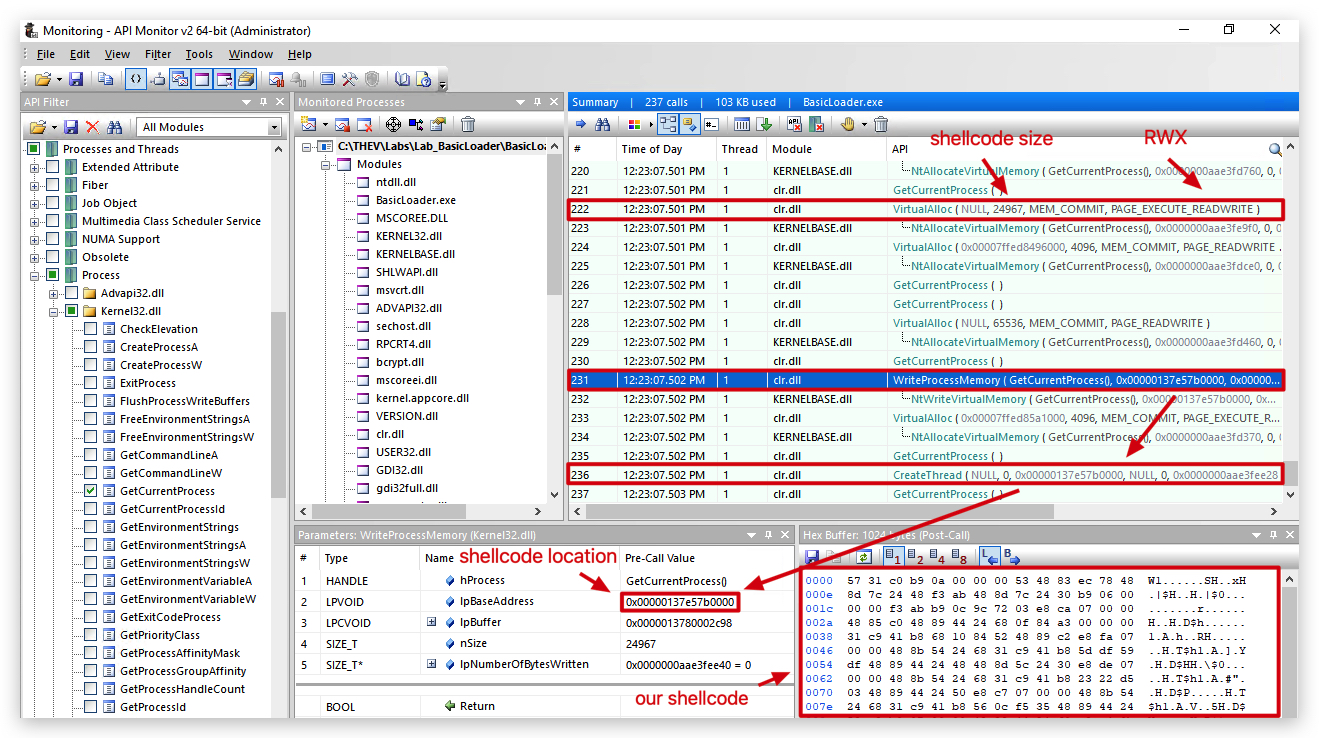The image size is (1319, 738).
Task: Select 1-byte grouping in Hex Buffer toolbar
Action: tap(894, 556)
